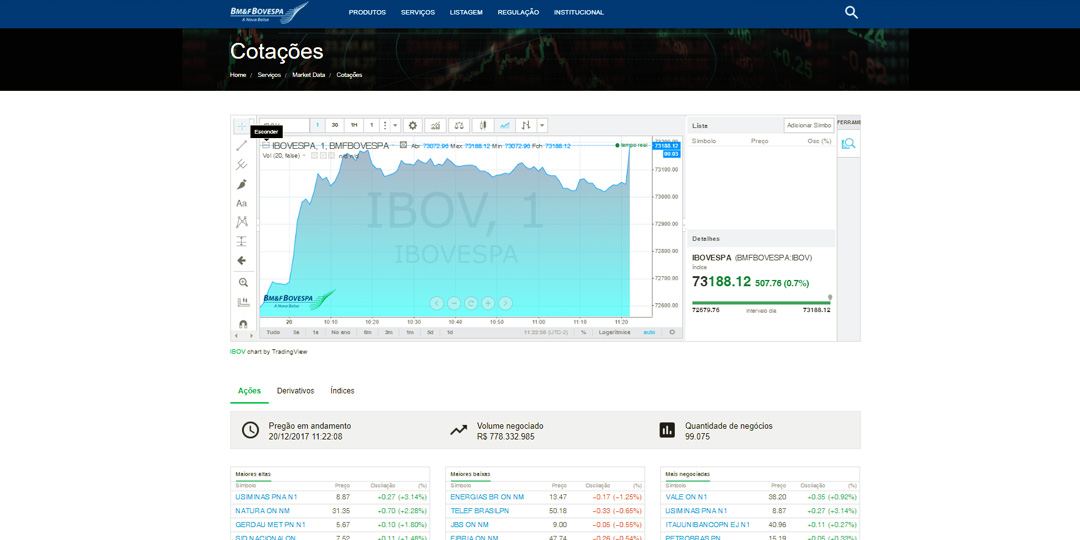Open bottom-right chart settings gear
The height and width of the screenshot is (540, 1080).
pos(672,332)
